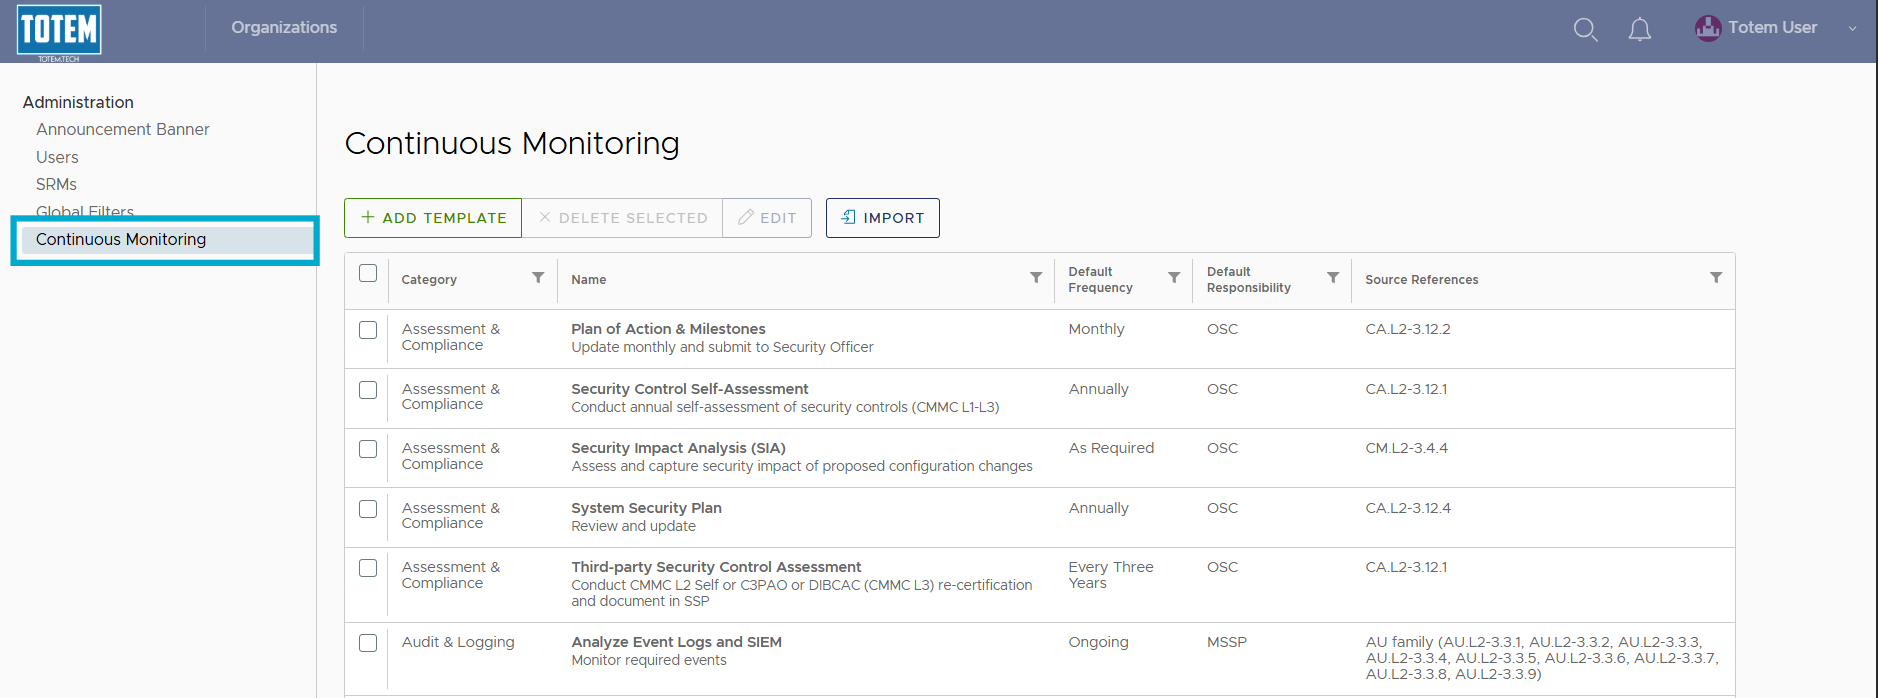Click the CM.L2-3.4.4 source reference

click(x=1407, y=448)
